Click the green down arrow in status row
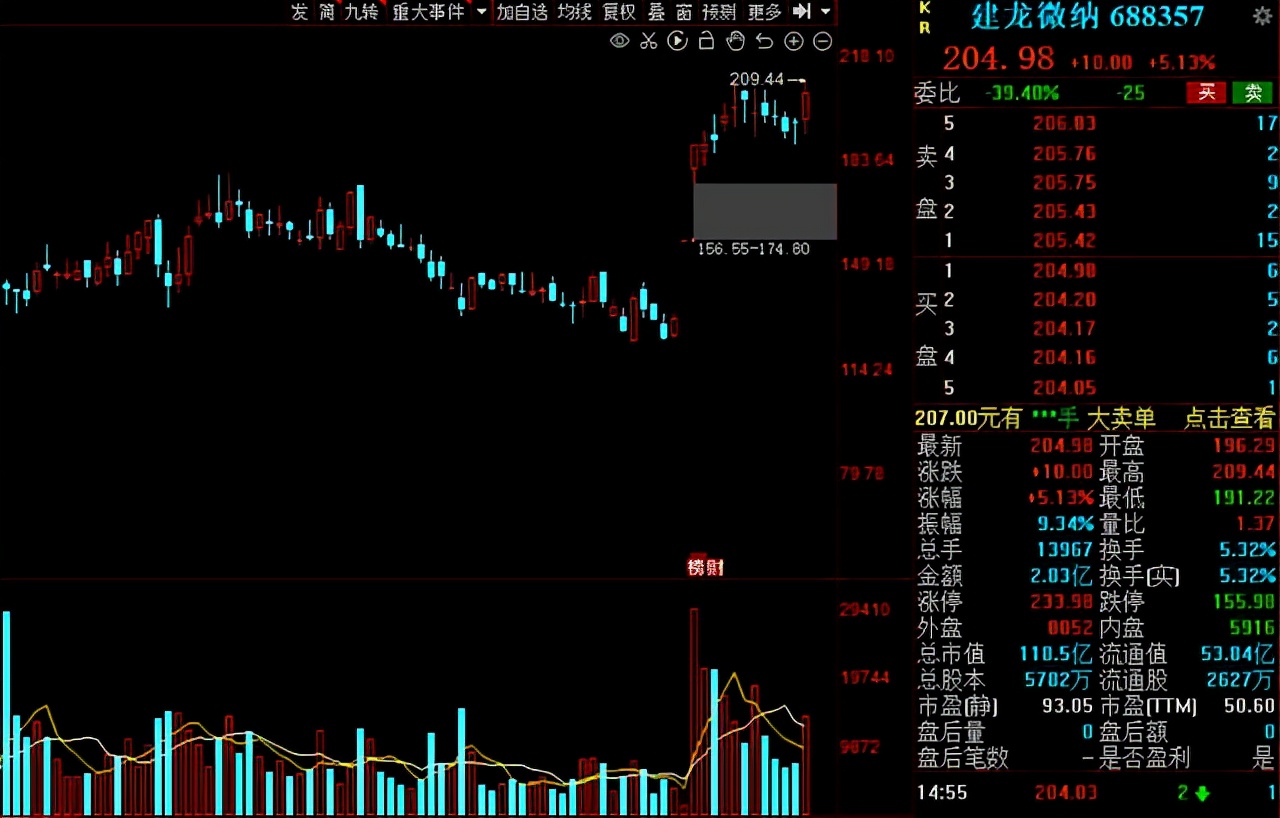This screenshot has width=1280, height=818. tap(1201, 794)
